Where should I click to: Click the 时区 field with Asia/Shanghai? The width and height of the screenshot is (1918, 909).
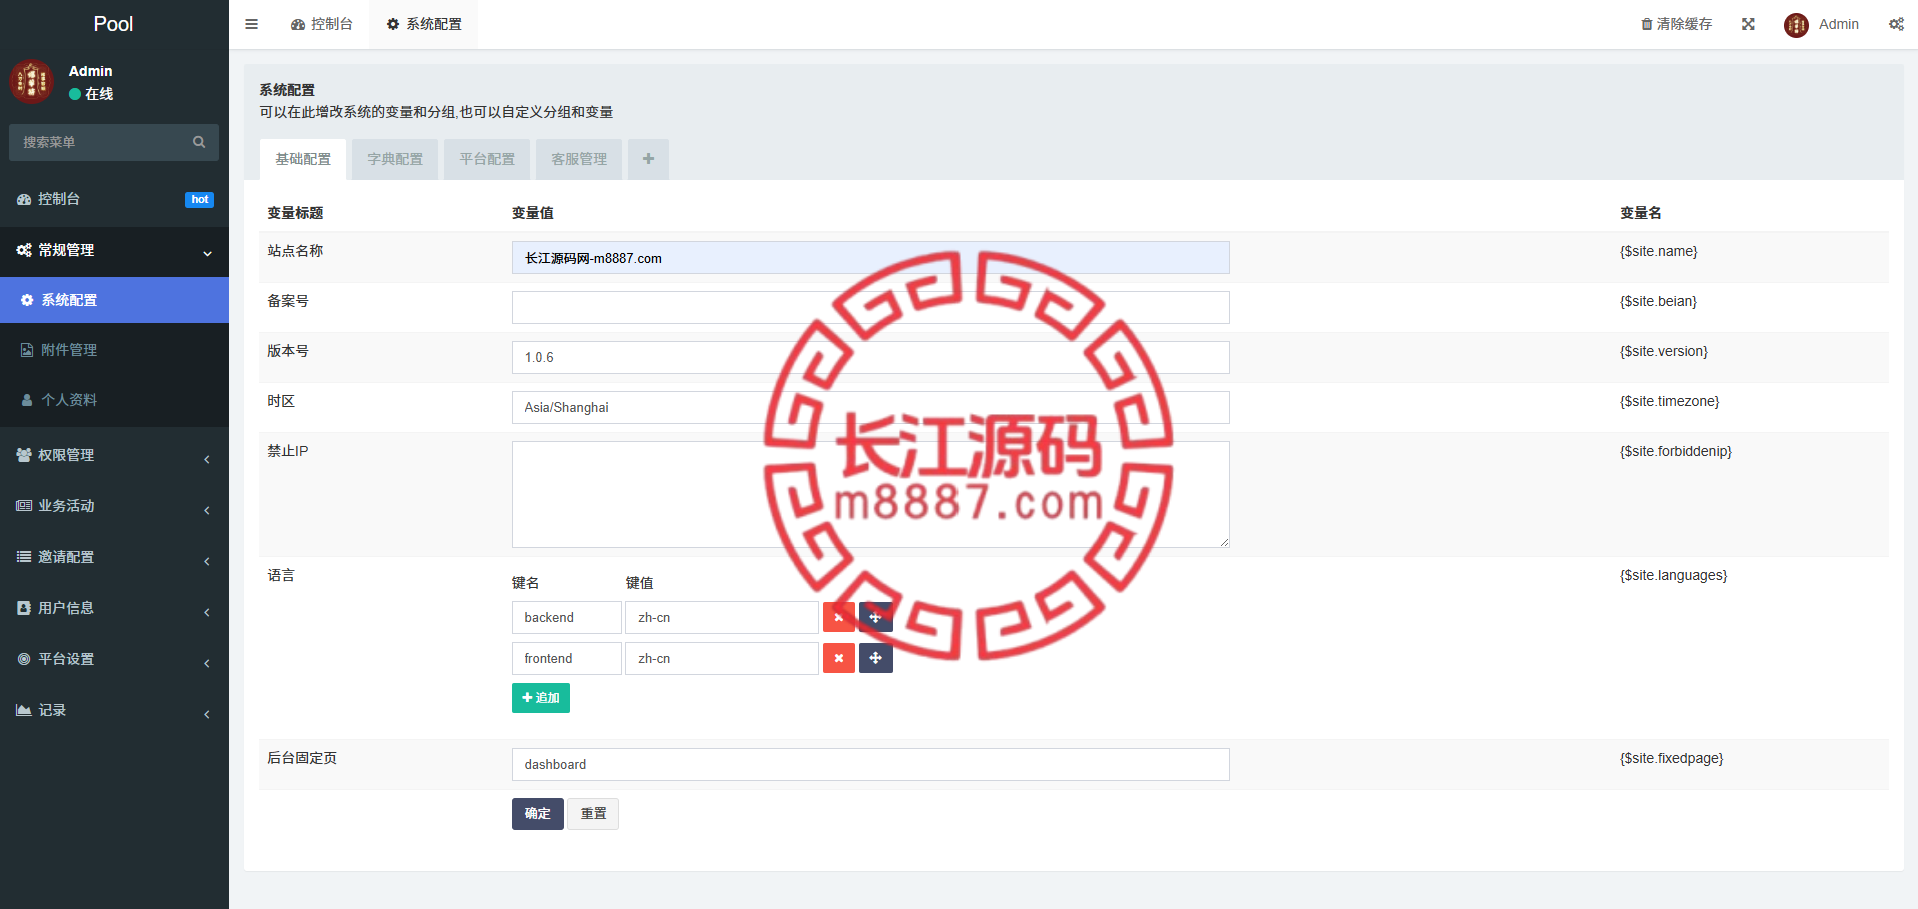871,408
